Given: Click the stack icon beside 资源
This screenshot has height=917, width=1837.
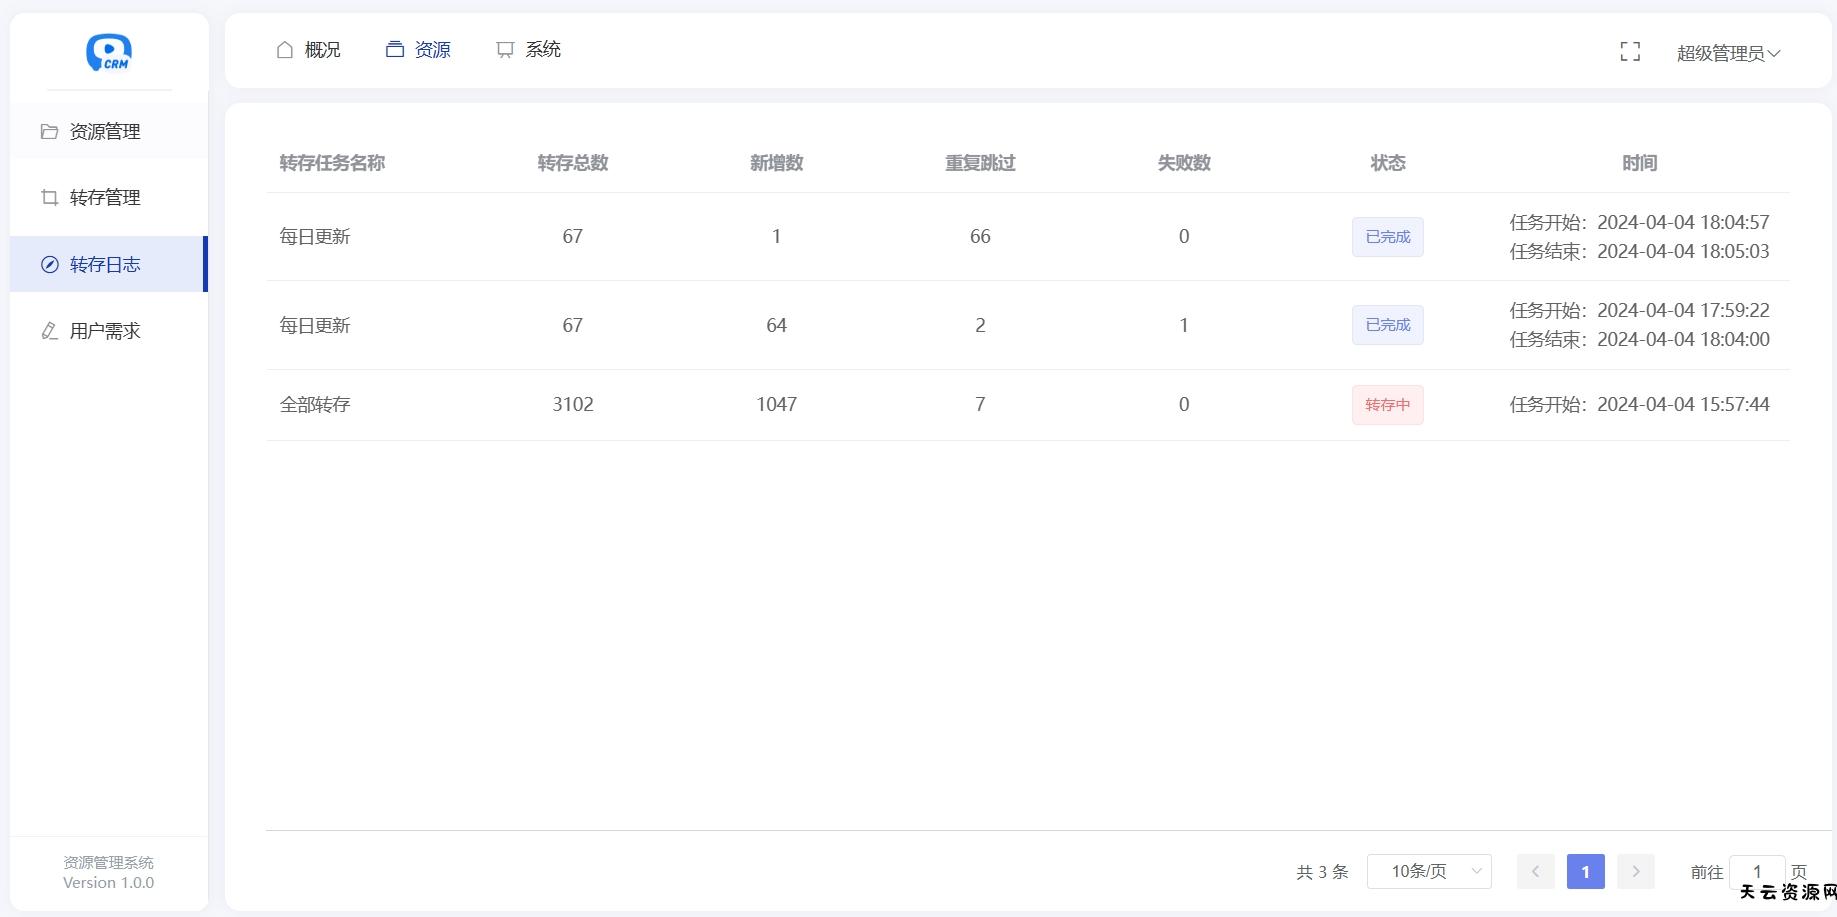Looking at the screenshot, I should point(395,50).
